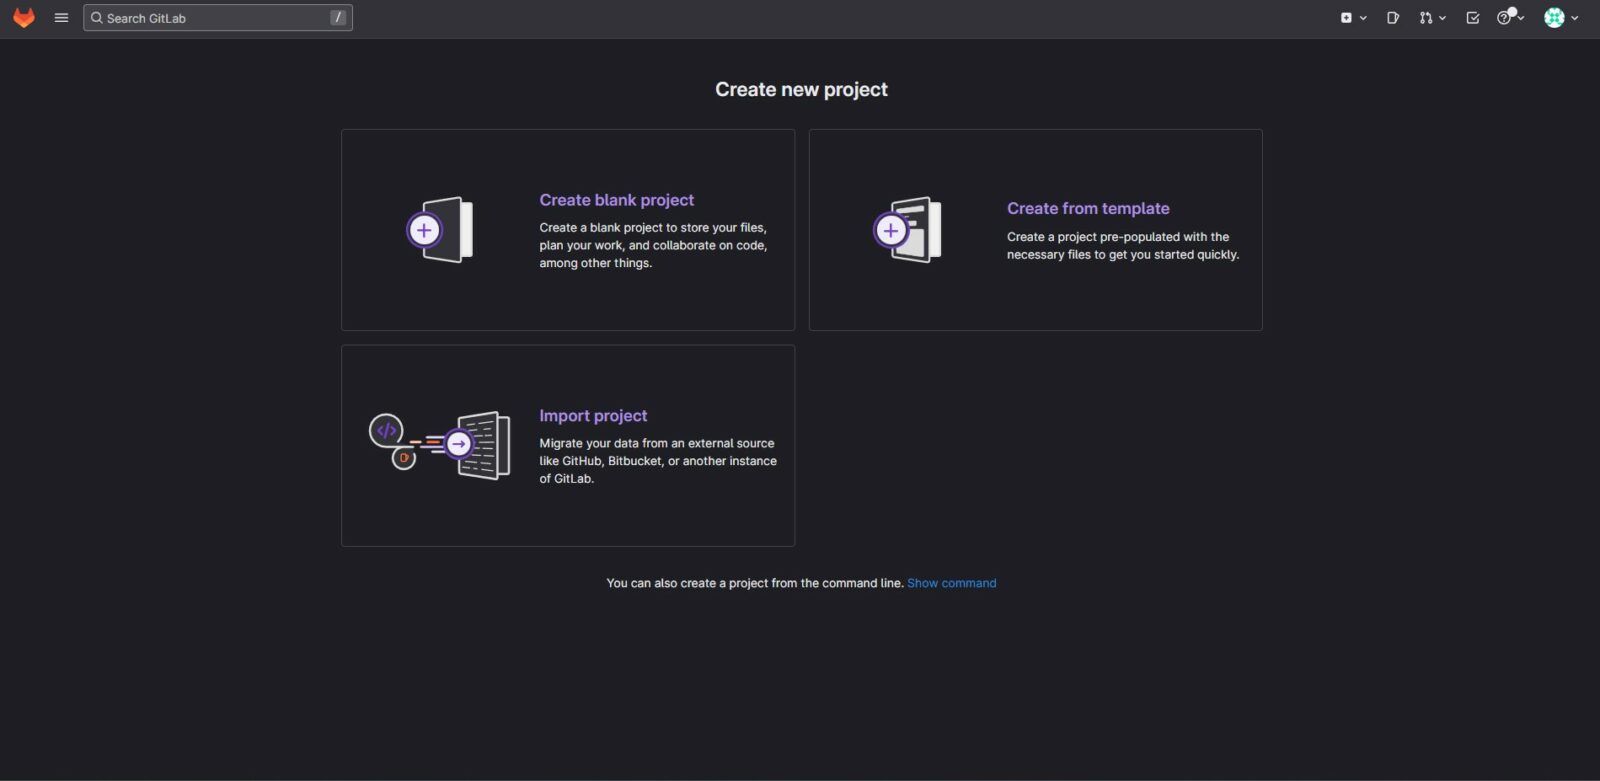Click text "Migrate your data from an external source"

tap(657, 443)
